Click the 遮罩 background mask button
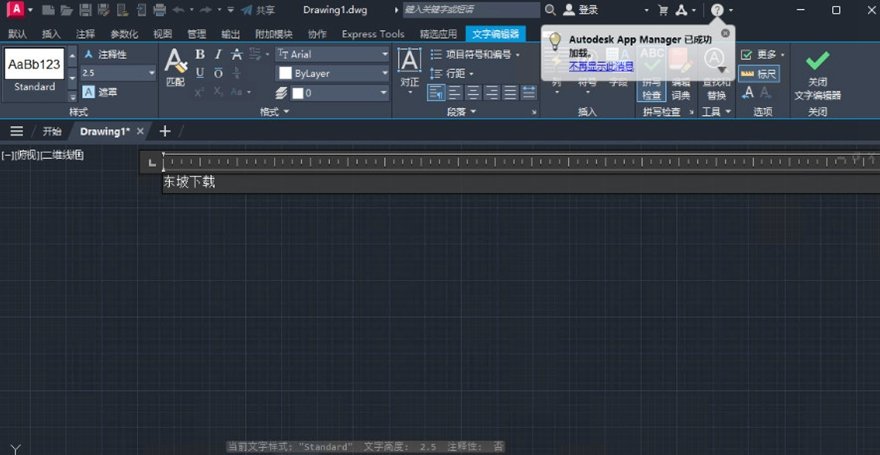Viewport: 880px width, 455px height. click(100, 92)
